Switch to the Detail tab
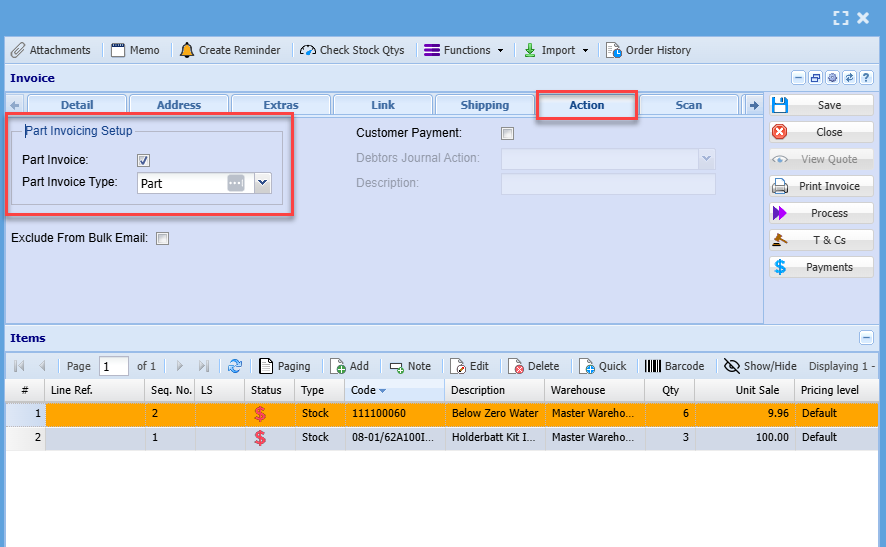Image resolution: width=886 pixels, height=547 pixels. (x=77, y=105)
